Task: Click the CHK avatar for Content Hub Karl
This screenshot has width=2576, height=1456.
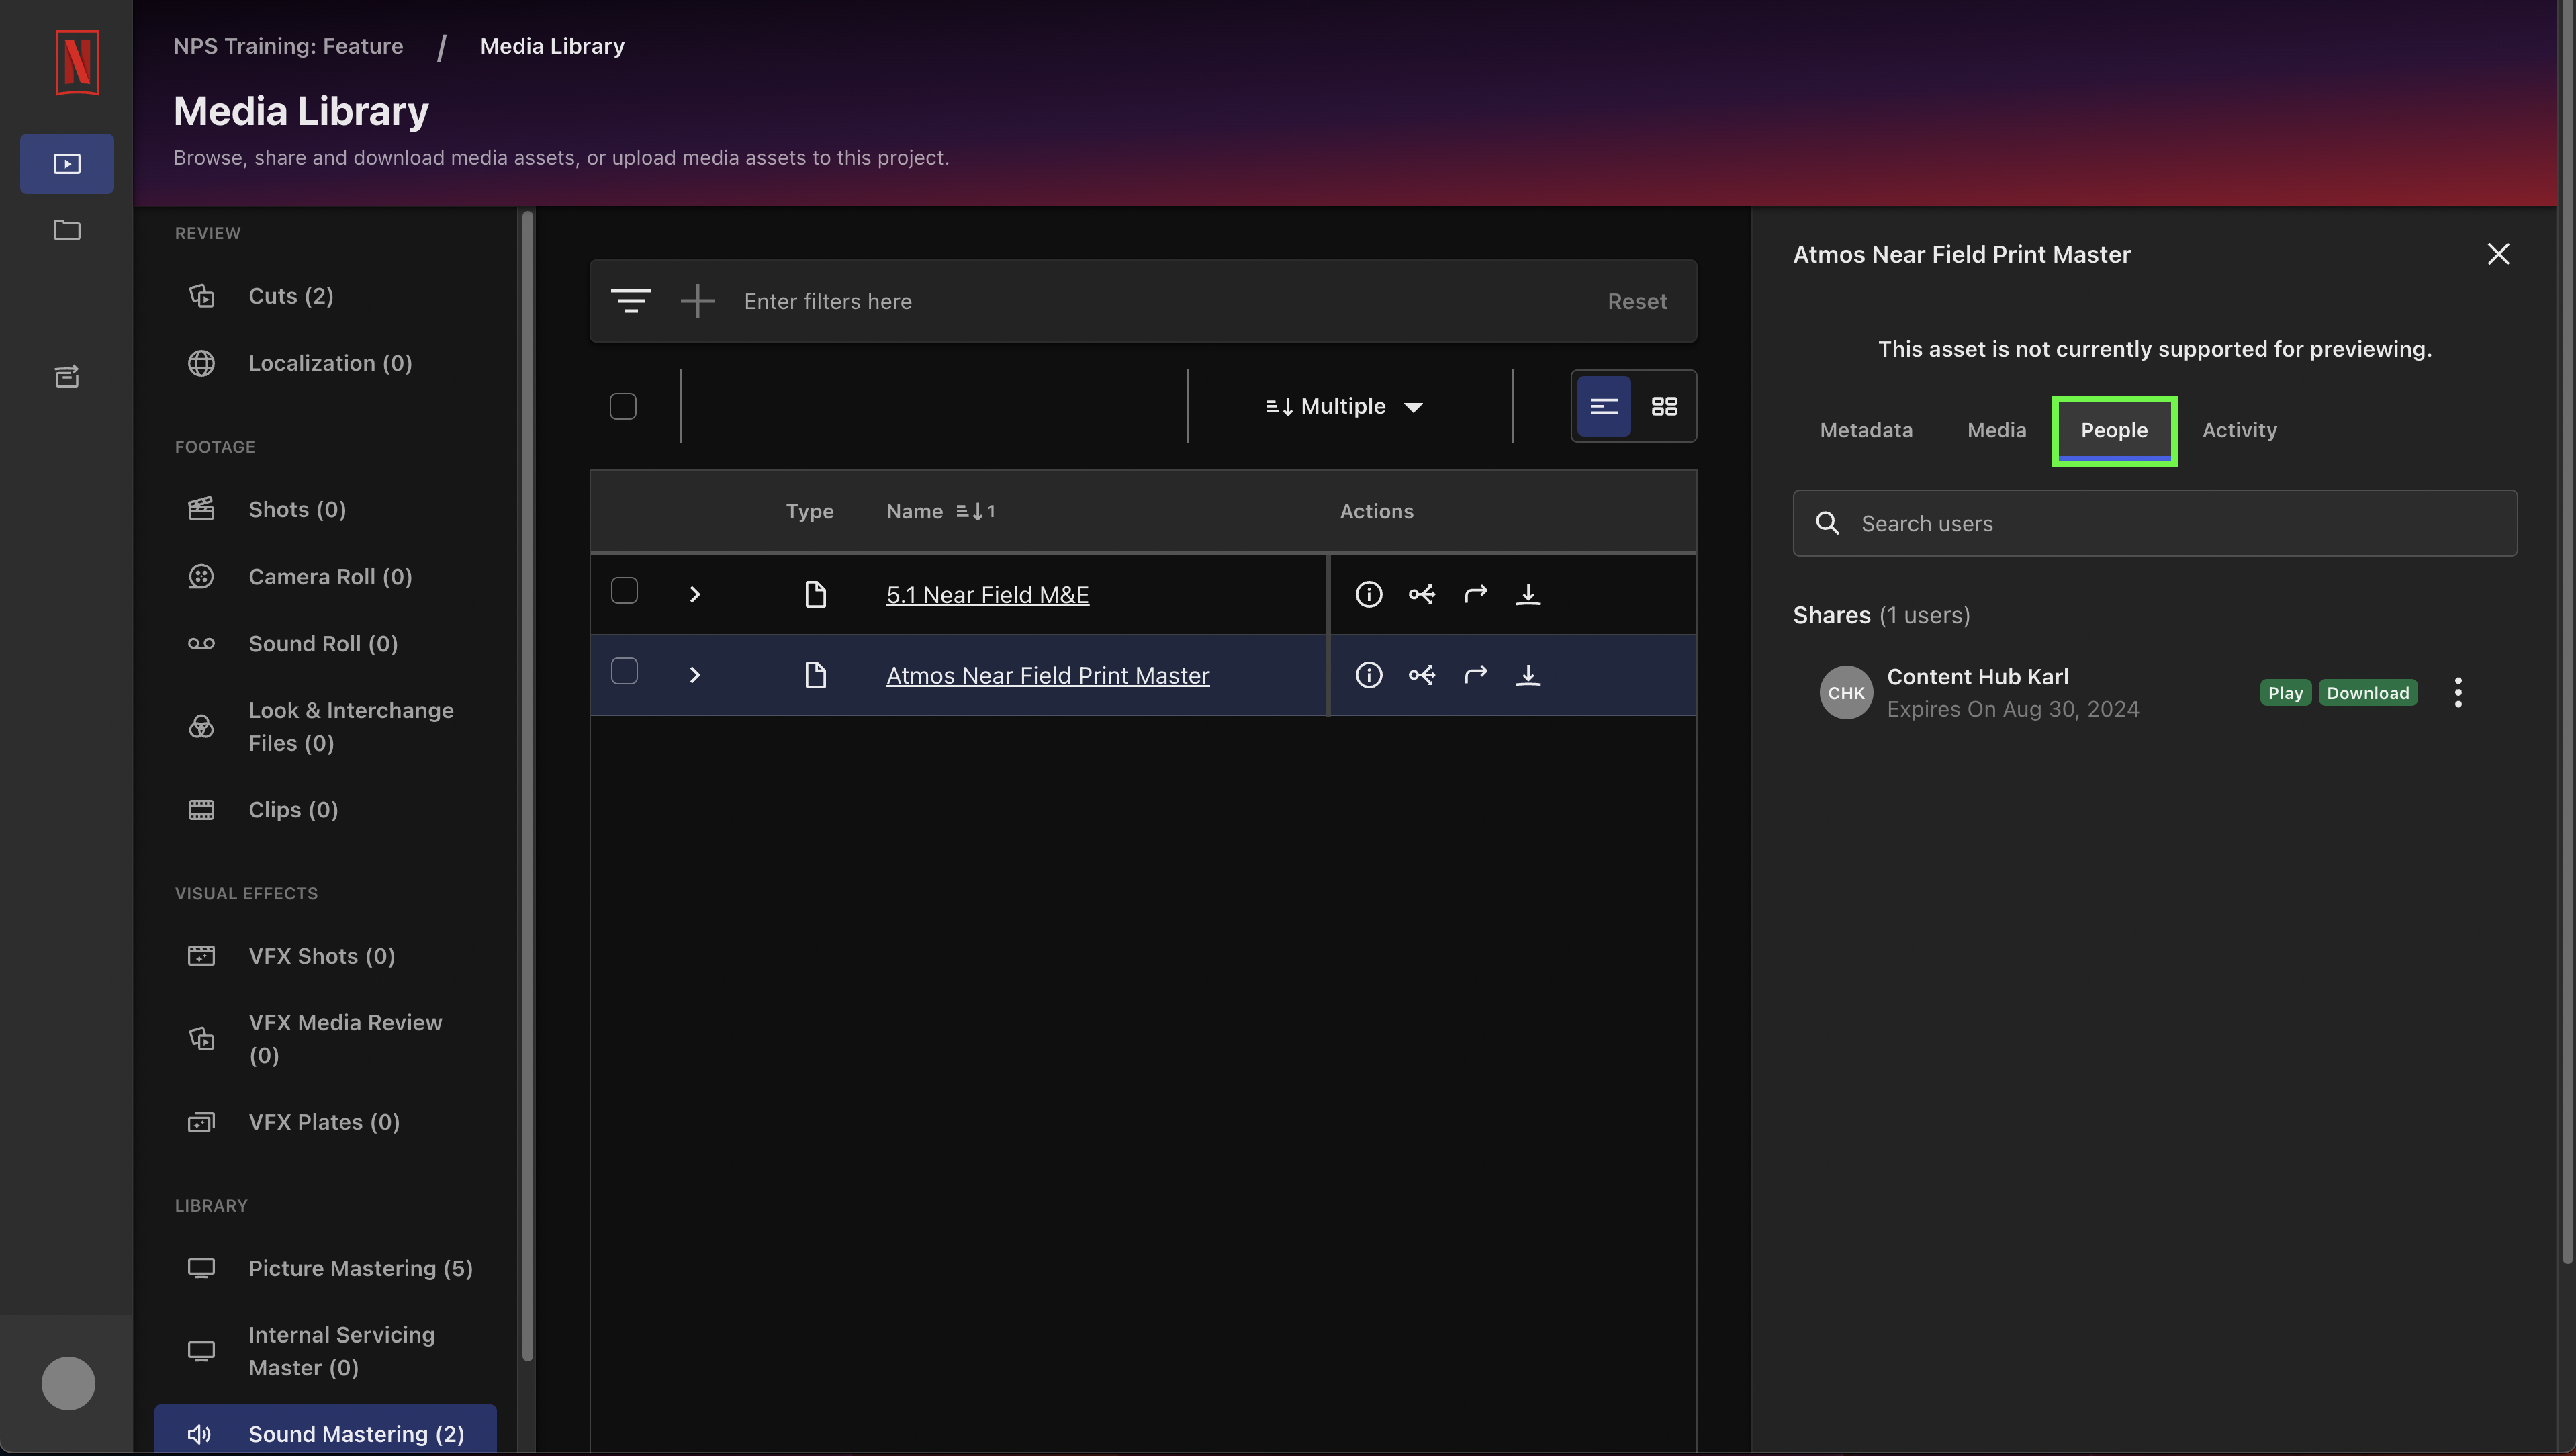Action: (x=1846, y=692)
